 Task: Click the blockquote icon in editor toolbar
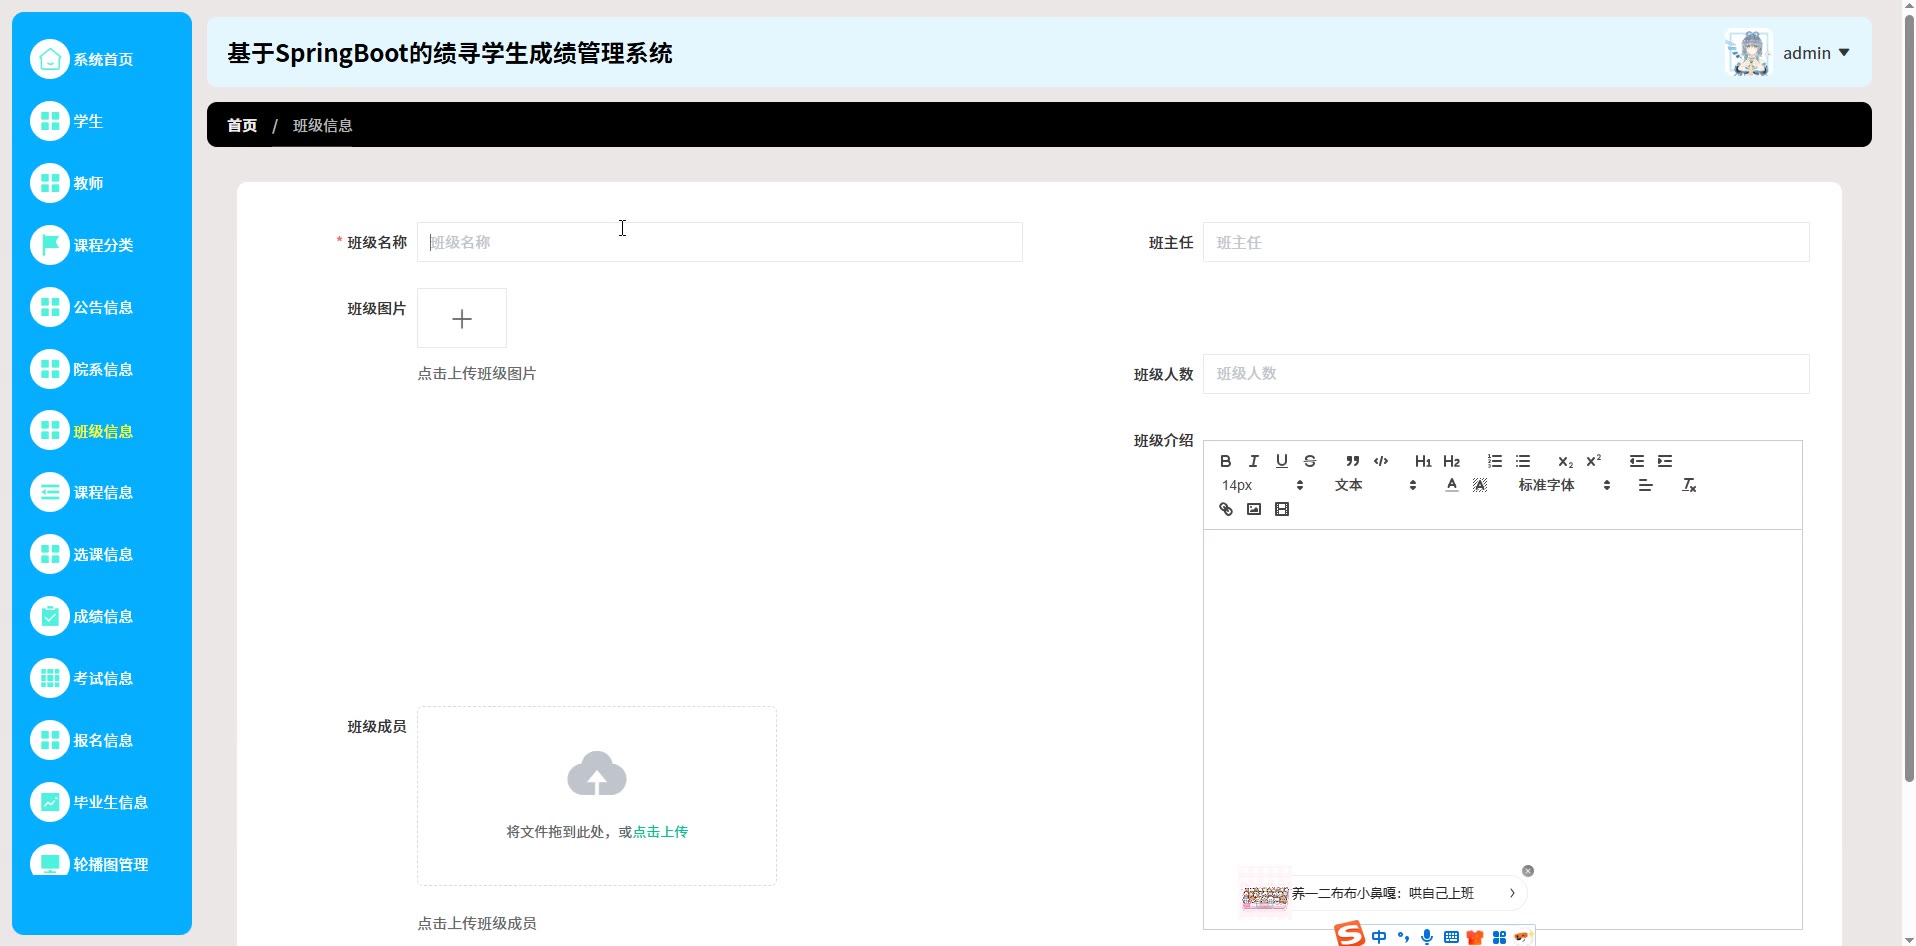1352,461
